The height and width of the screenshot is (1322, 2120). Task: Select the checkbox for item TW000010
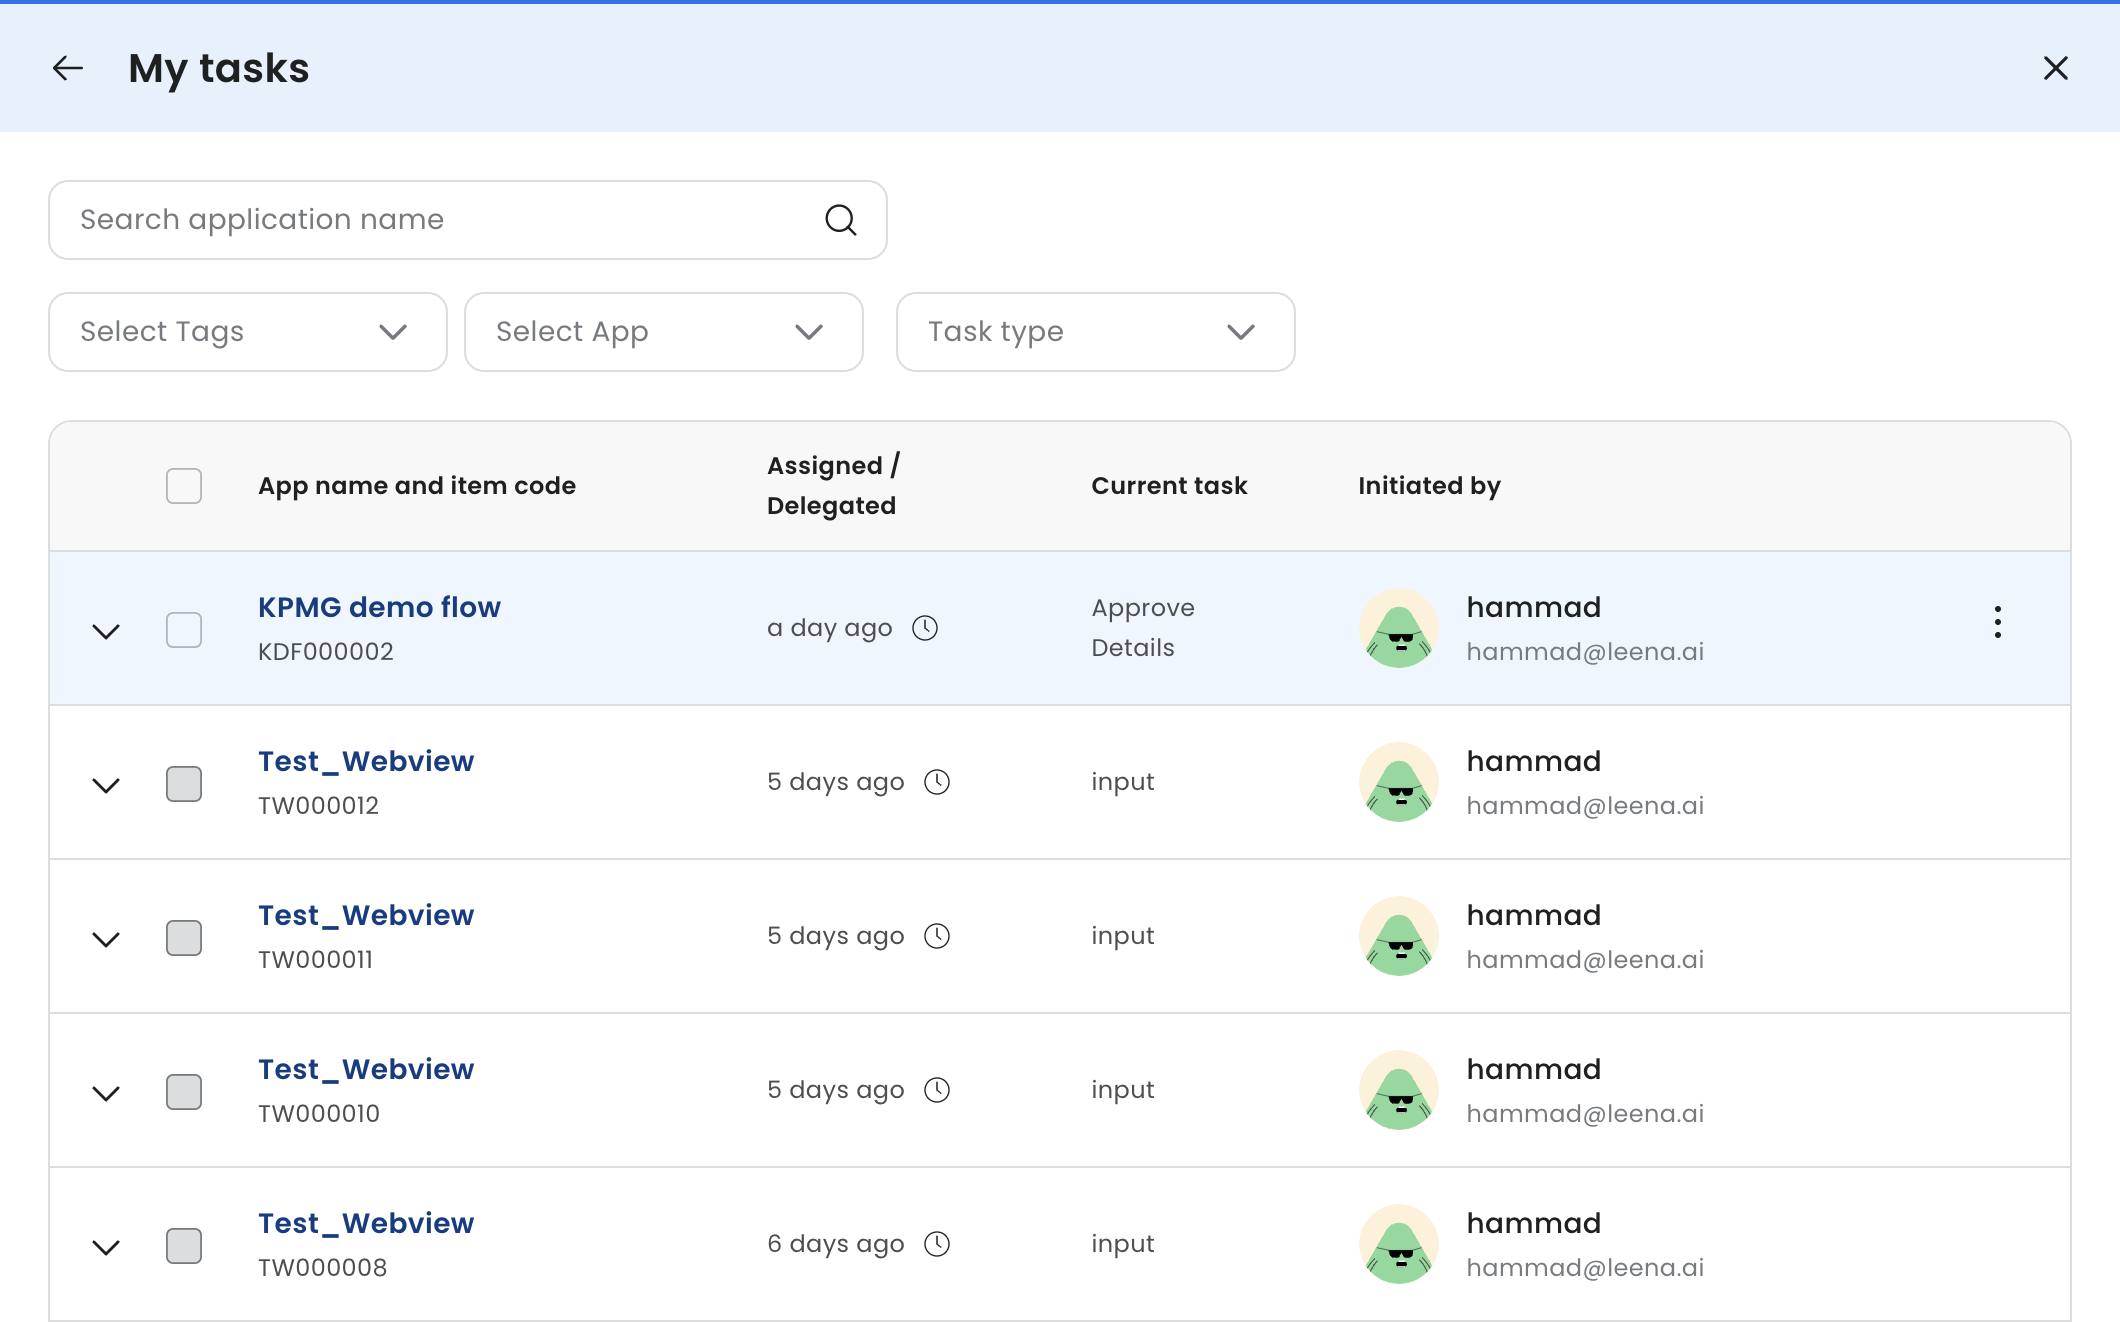click(x=184, y=1092)
